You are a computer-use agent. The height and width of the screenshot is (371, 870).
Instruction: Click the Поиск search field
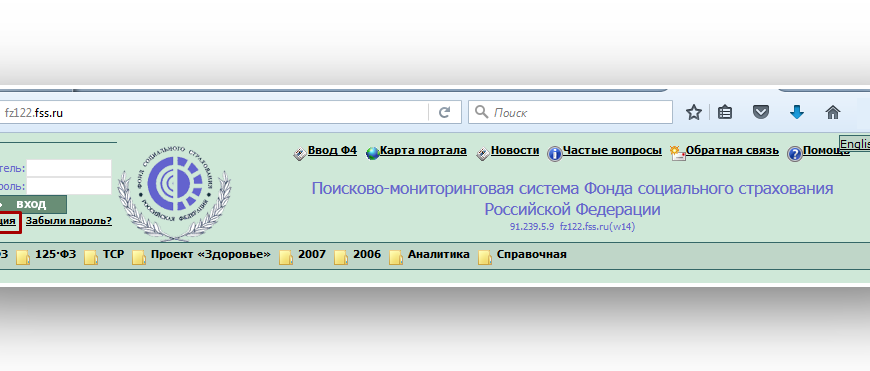pyautogui.click(x=570, y=113)
